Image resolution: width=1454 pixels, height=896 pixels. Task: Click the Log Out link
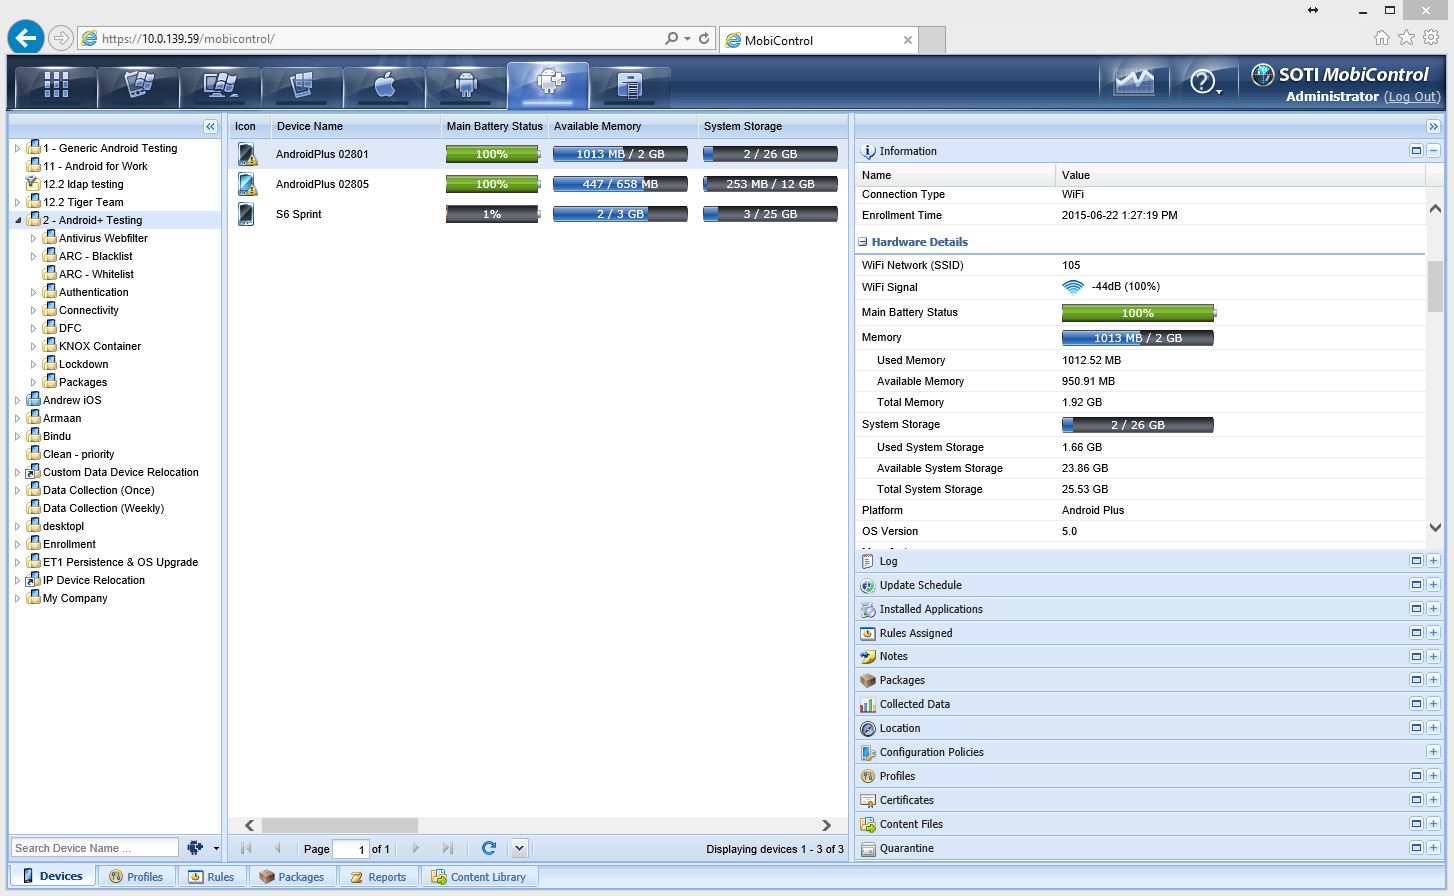point(1412,97)
